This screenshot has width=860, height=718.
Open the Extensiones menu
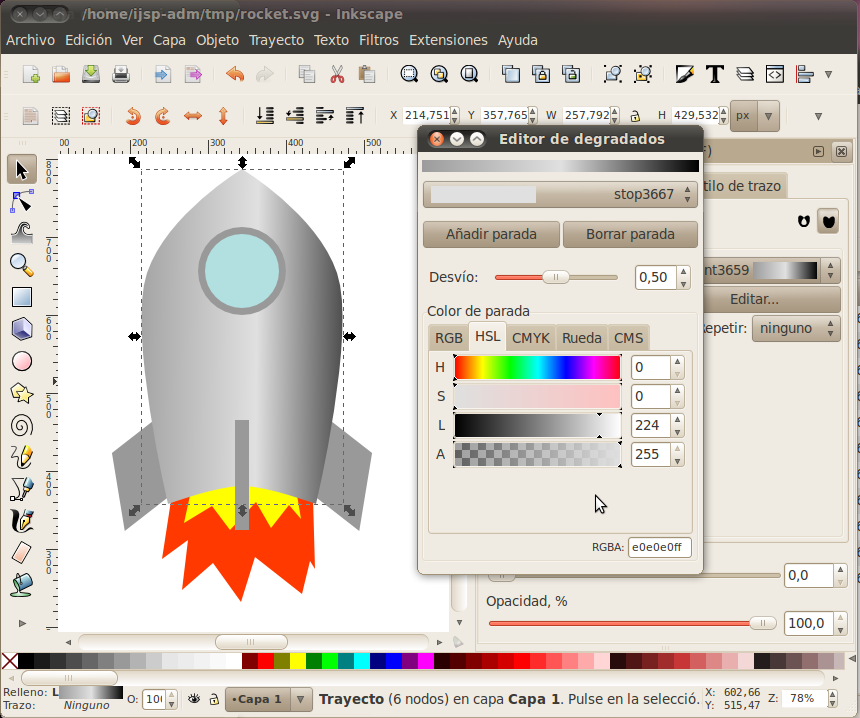point(448,40)
